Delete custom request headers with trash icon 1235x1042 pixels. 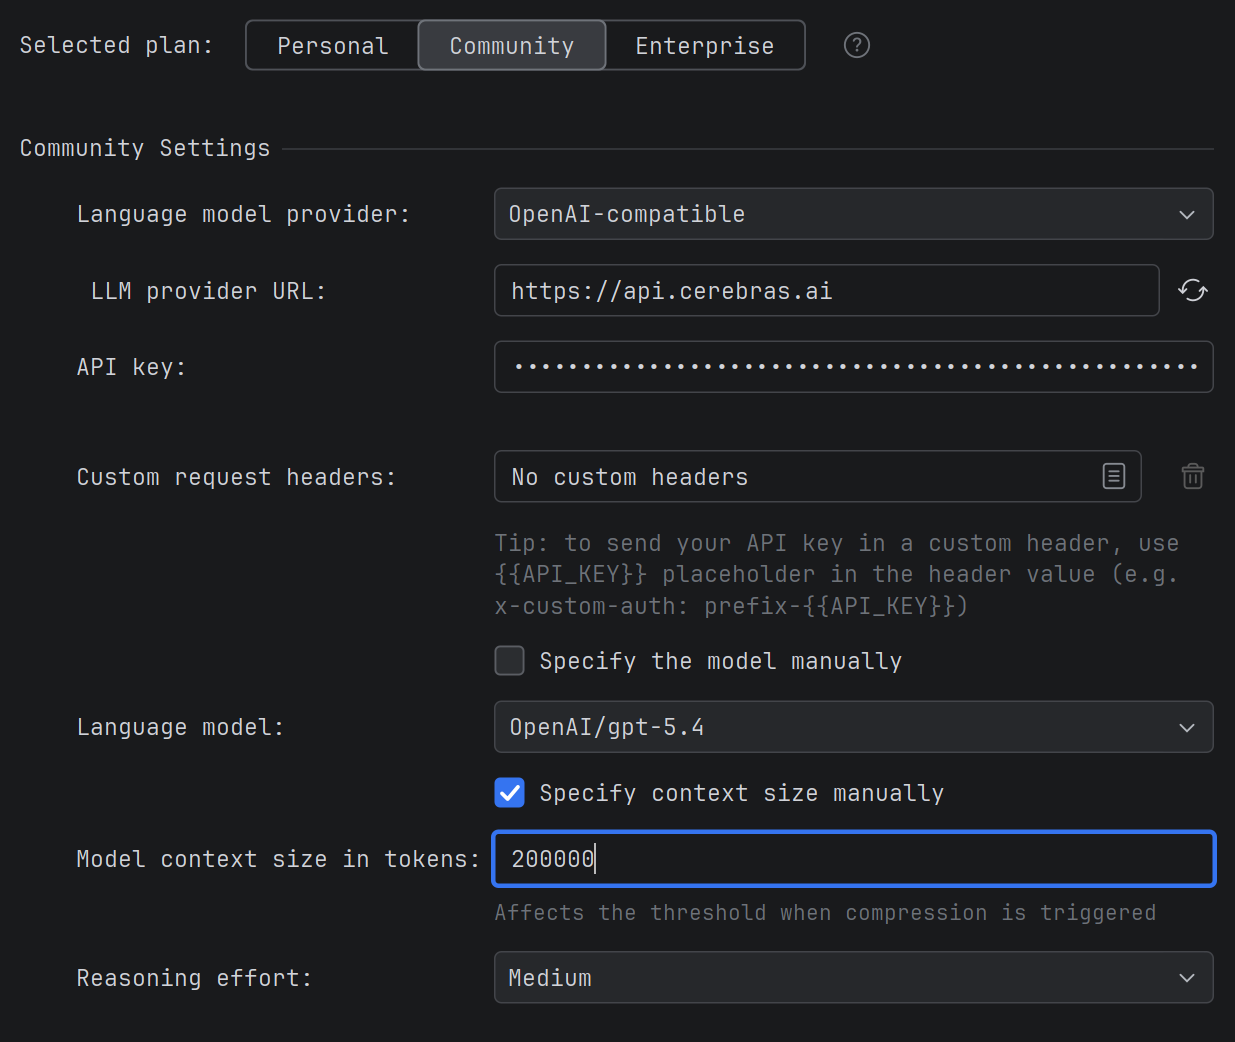pos(1192,476)
